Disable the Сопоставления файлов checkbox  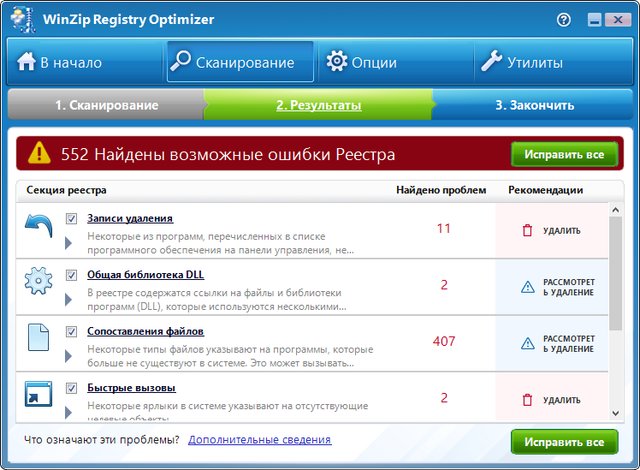(71, 331)
